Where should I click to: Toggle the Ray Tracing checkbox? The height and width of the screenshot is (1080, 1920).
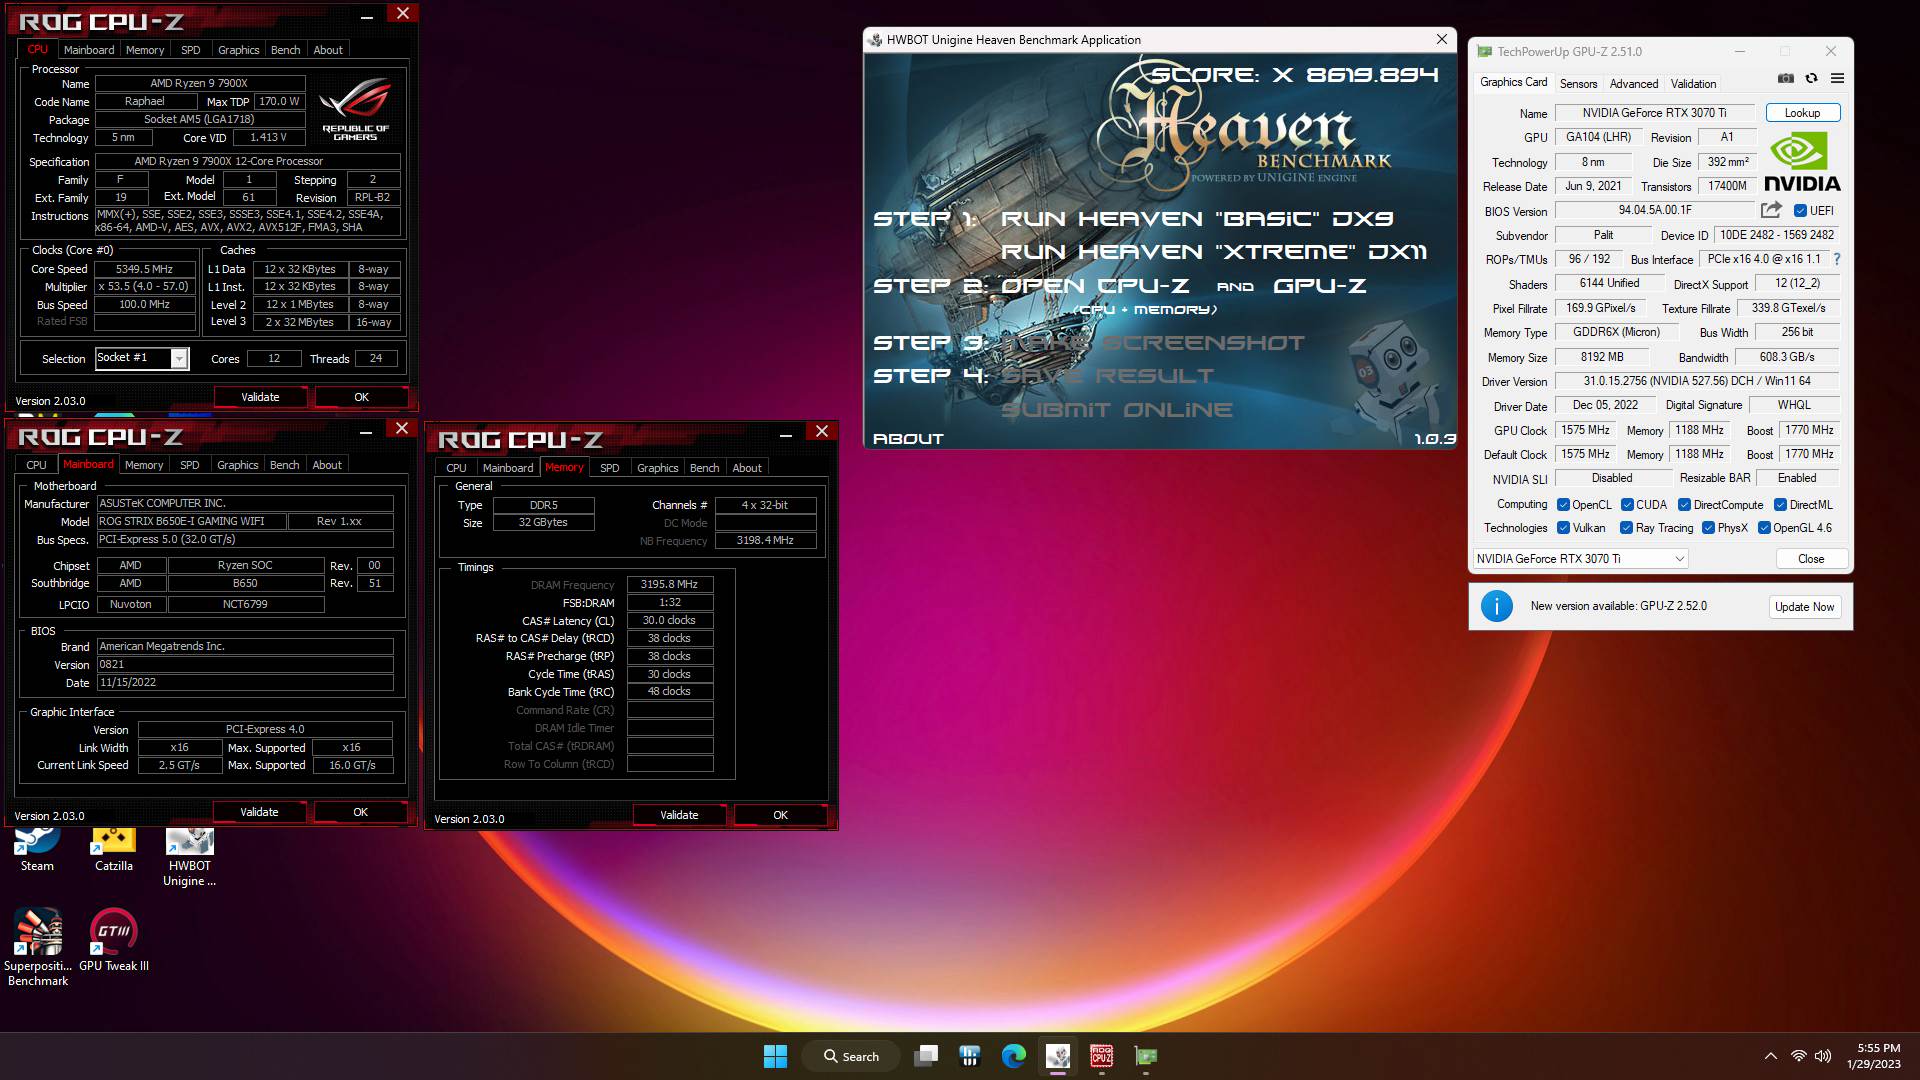[1626, 528]
